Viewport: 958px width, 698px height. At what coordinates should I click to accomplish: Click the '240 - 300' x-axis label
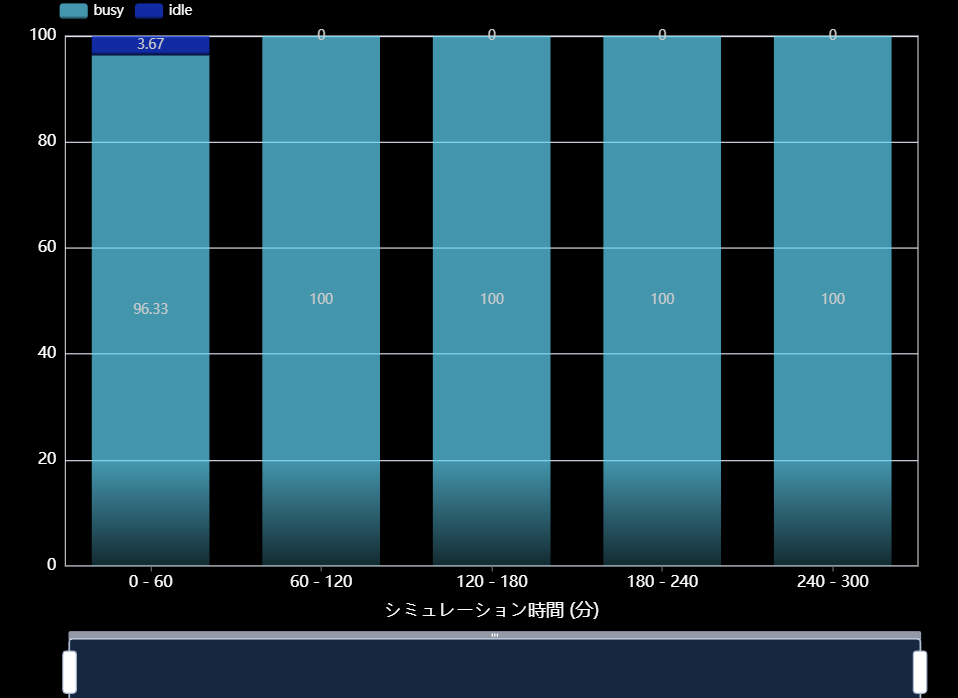click(832, 582)
